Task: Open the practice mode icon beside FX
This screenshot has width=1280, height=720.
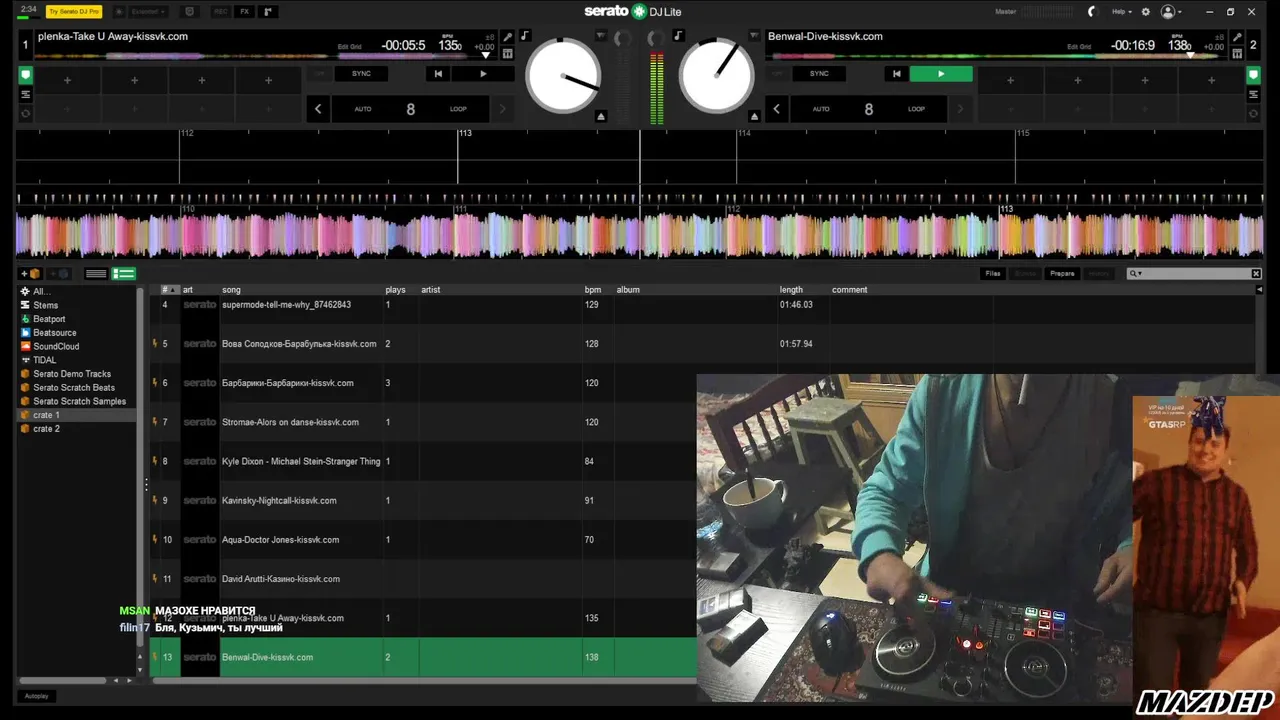Action: [268, 11]
